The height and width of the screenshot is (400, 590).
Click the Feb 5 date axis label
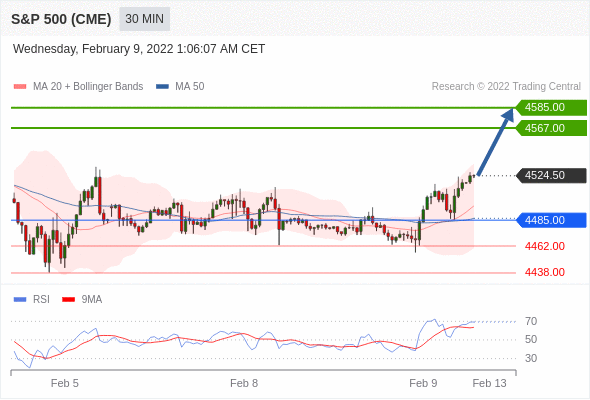pyautogui.click(x=65, y=383)
